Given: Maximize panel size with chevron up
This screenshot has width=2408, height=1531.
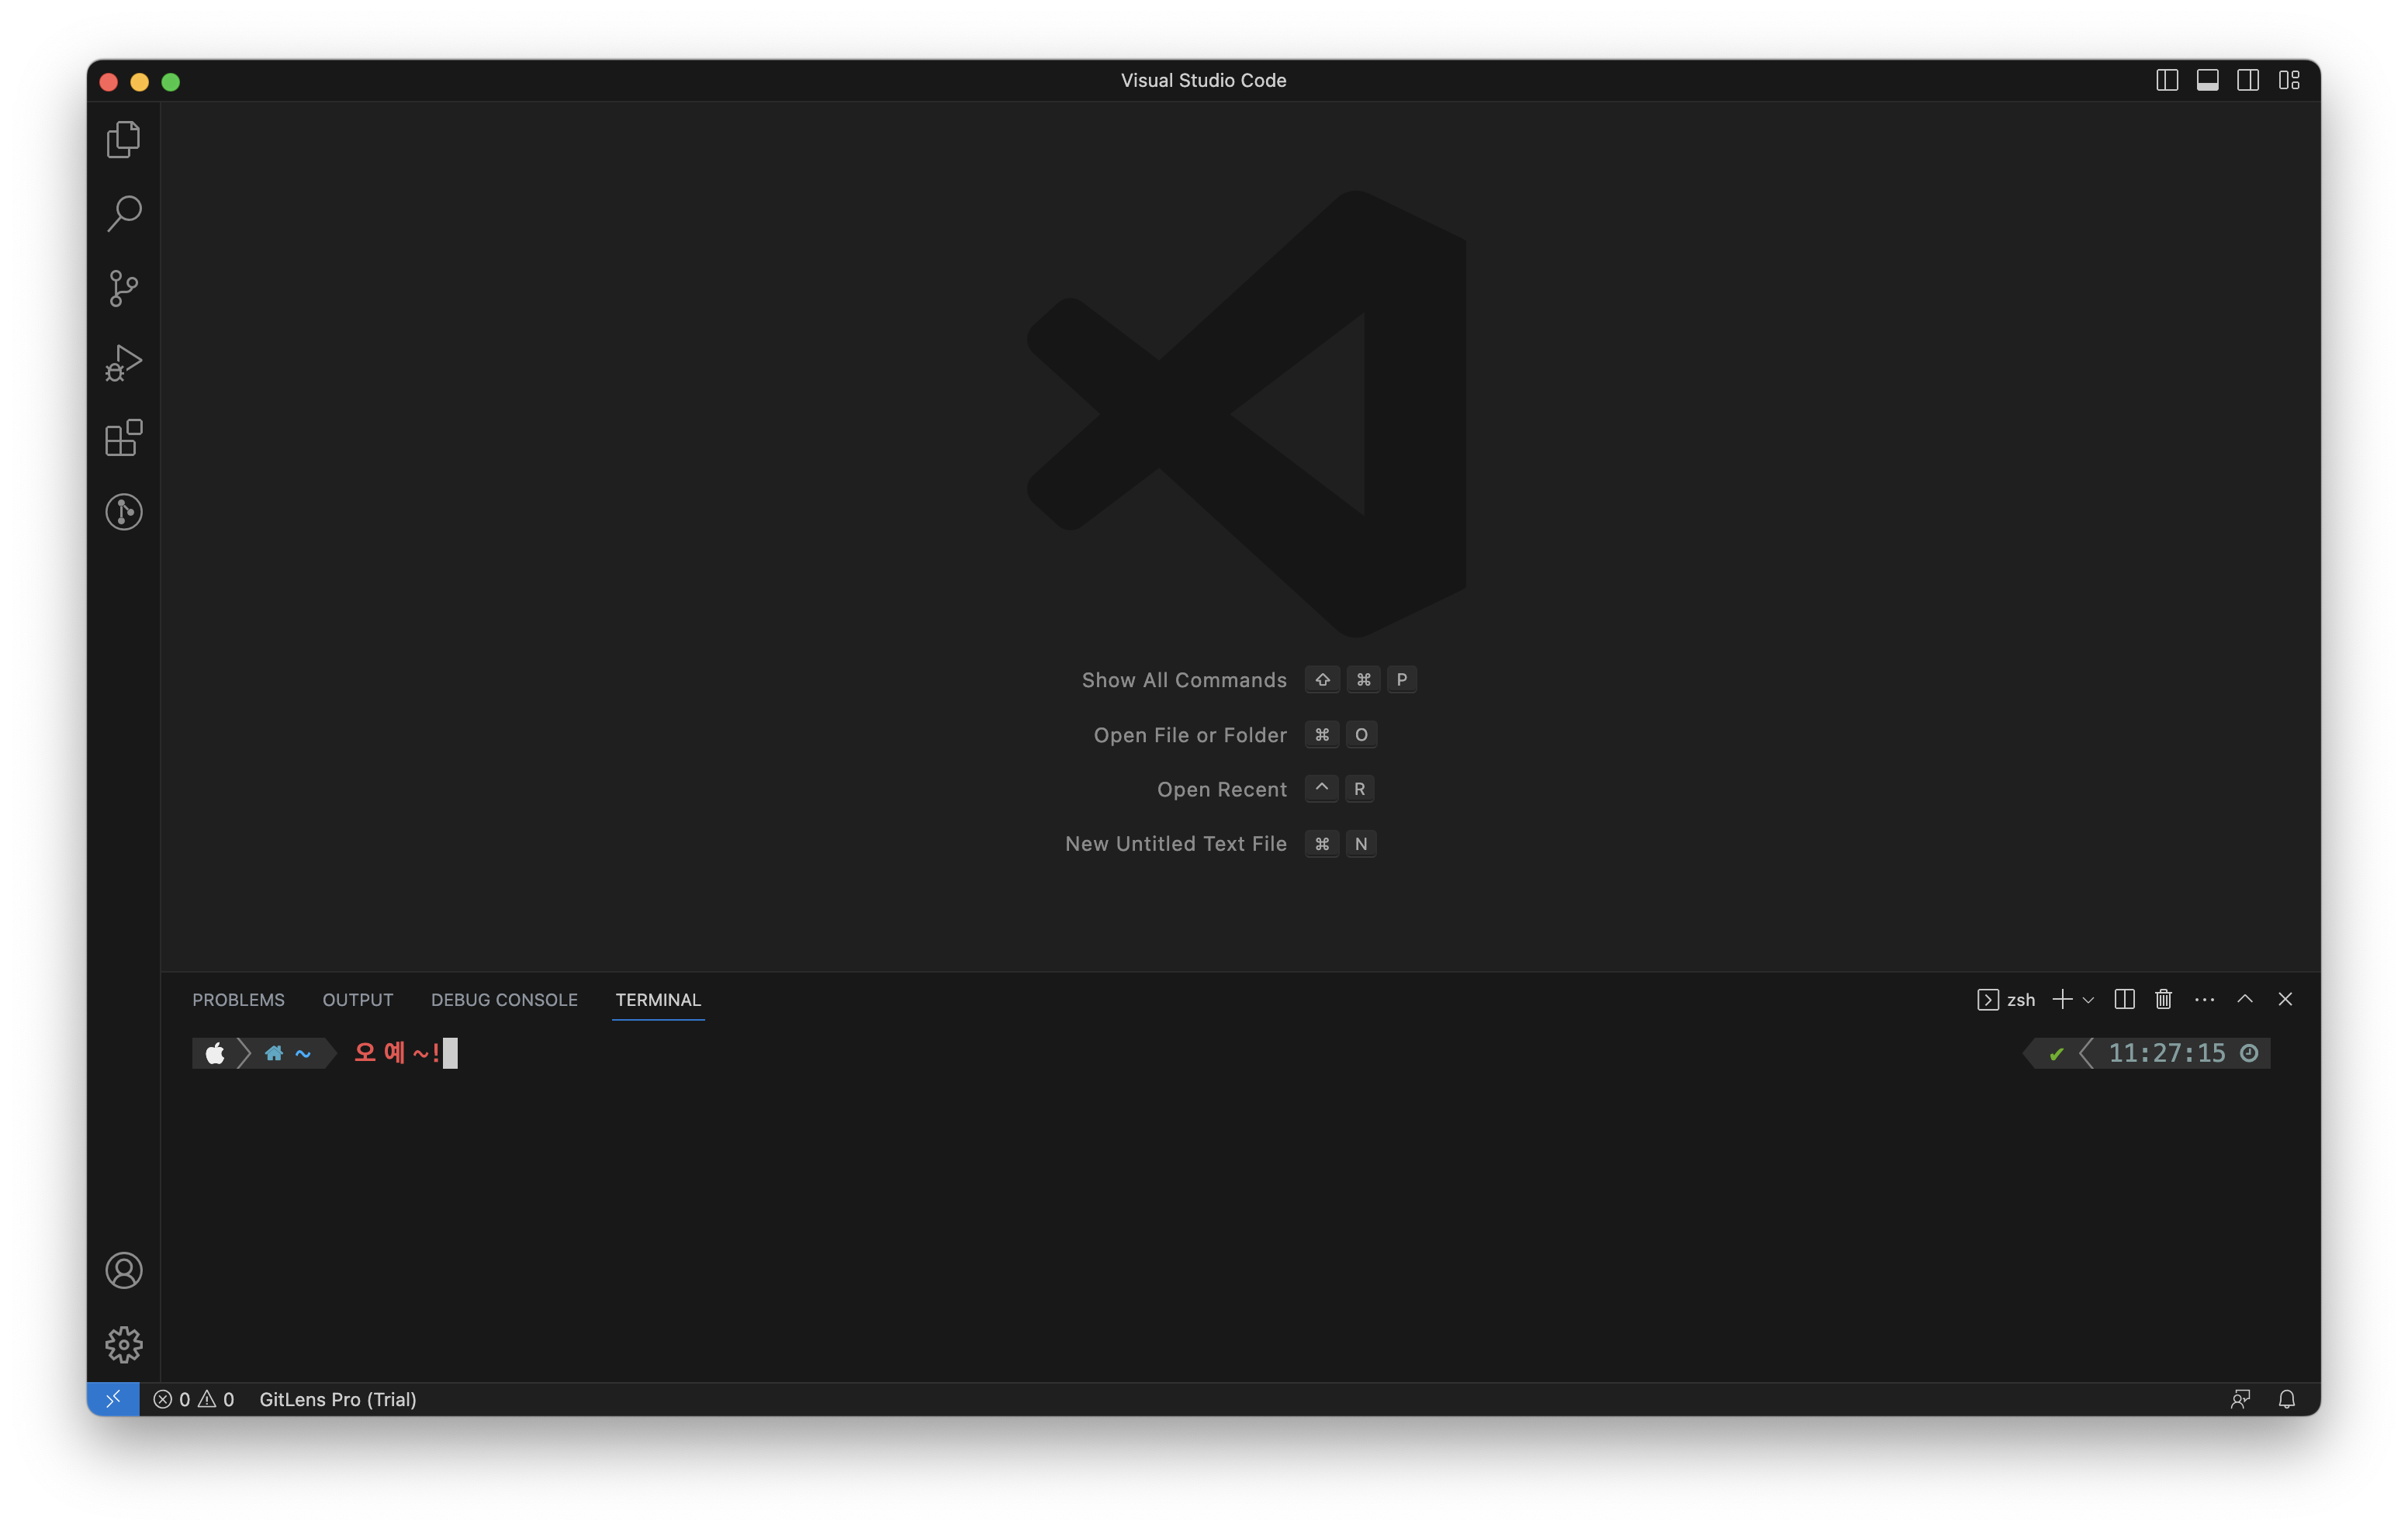Looking at the screenshot, I should pyautogui.click(x=2244, y=999).
